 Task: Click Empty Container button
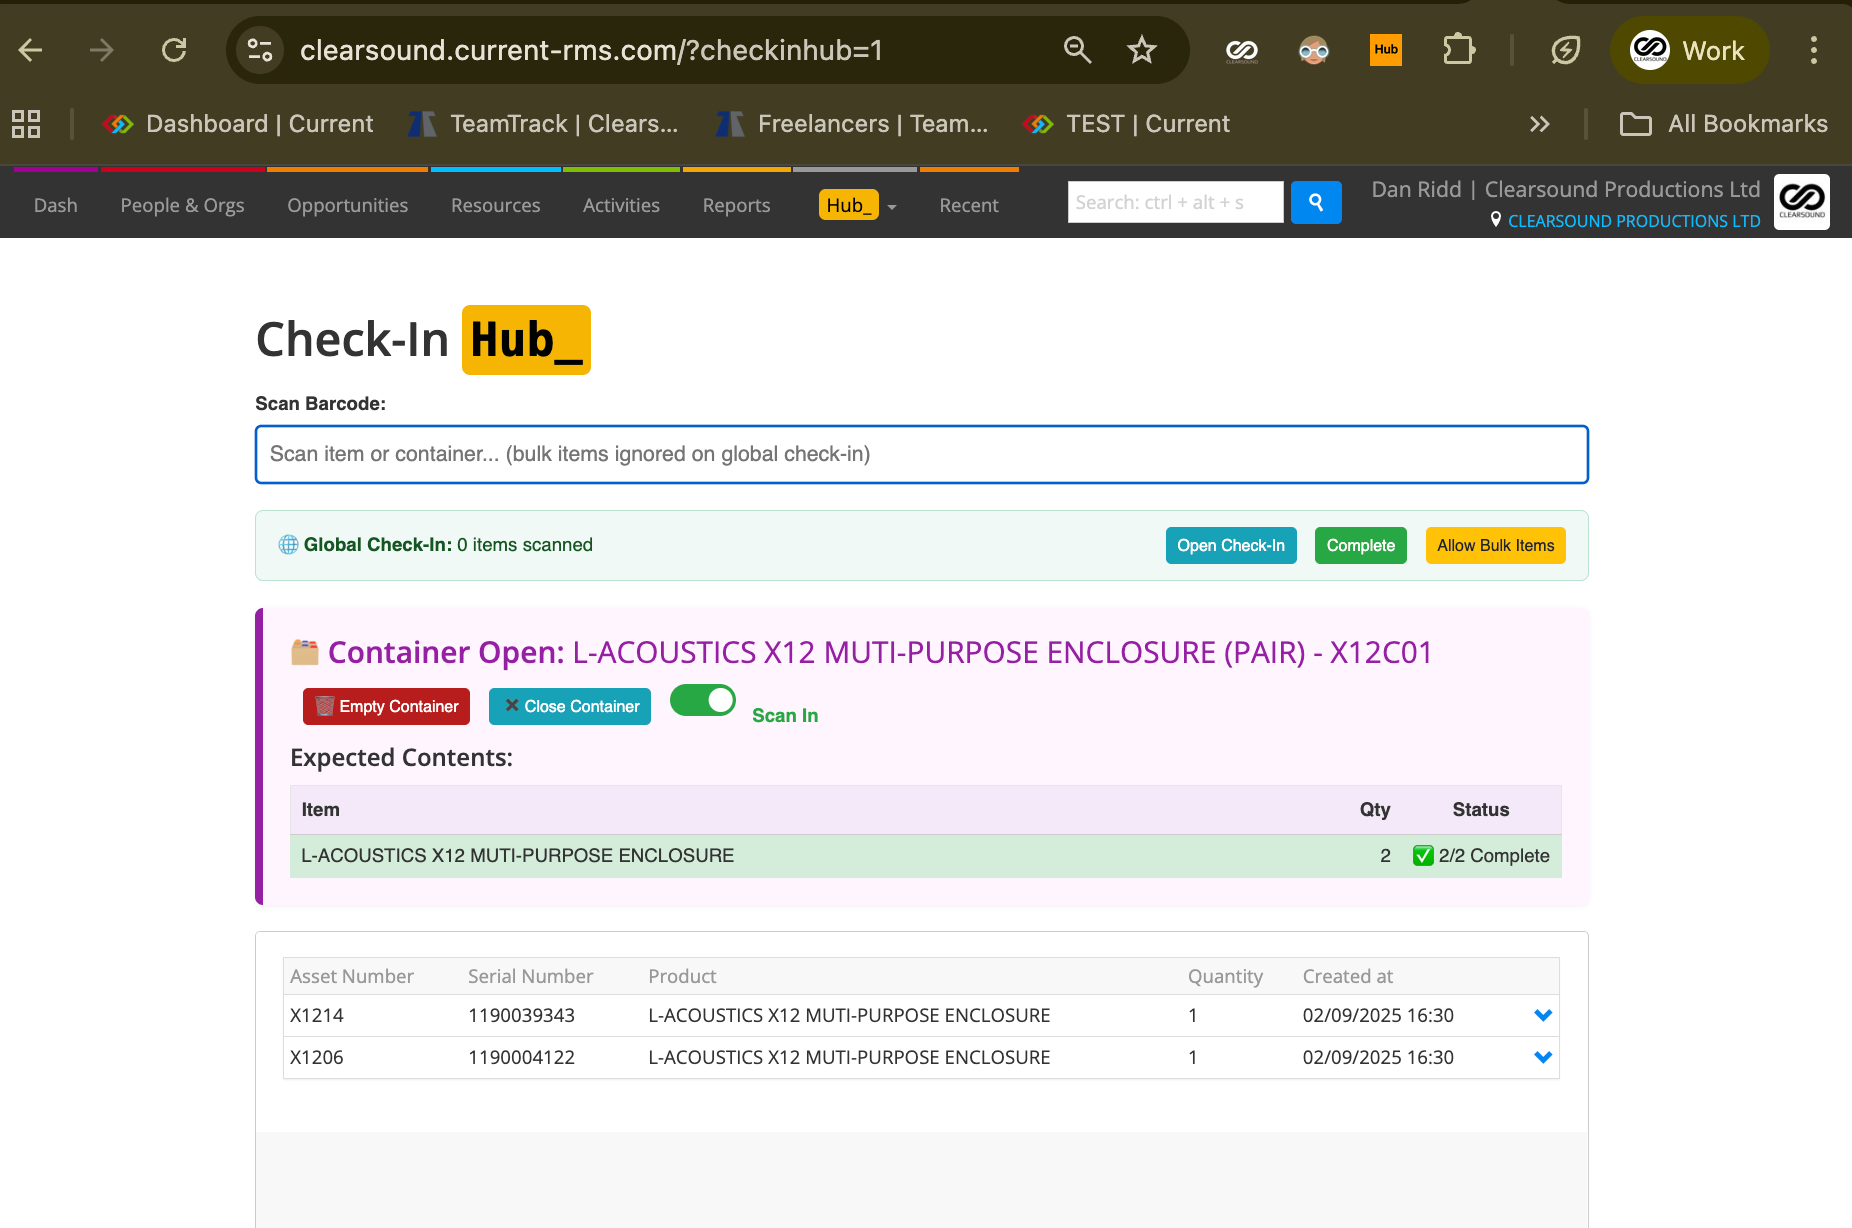click(386, 706)
